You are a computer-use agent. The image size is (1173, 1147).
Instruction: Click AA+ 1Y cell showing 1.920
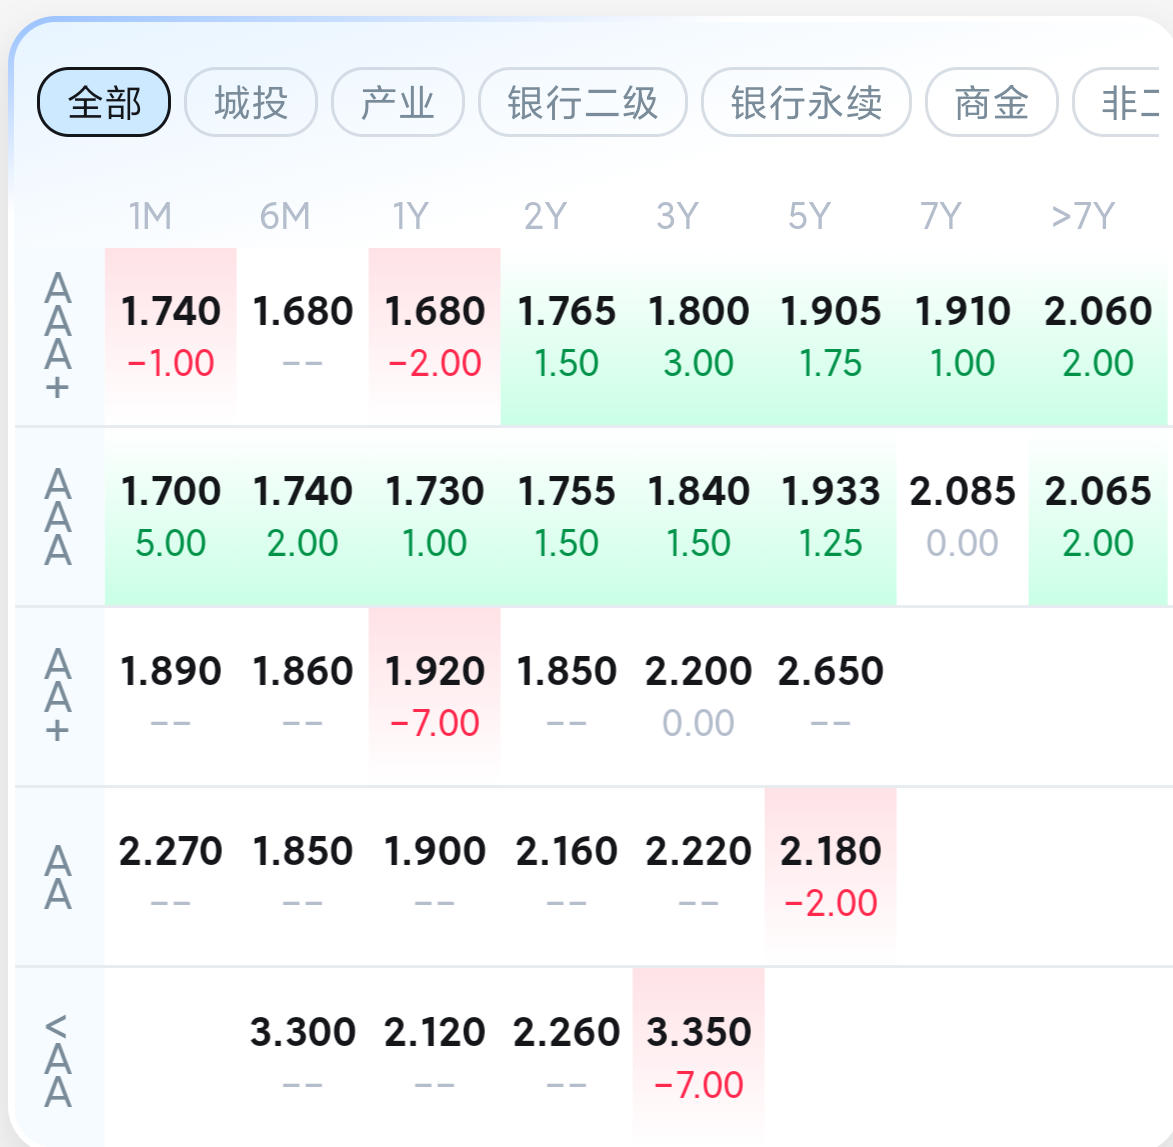point(435,696)
